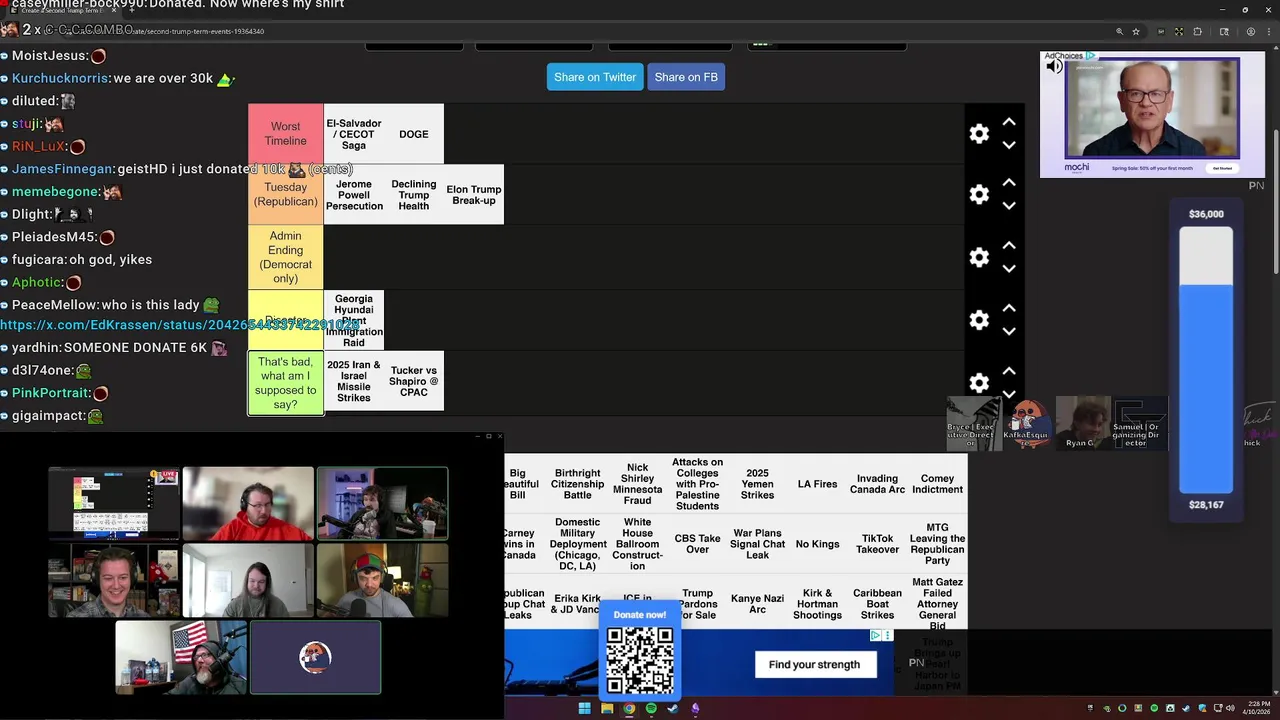Open settings gear for "That's bad" row
The height and width of the screenshot is (720, 1280).
click(979, 383)
